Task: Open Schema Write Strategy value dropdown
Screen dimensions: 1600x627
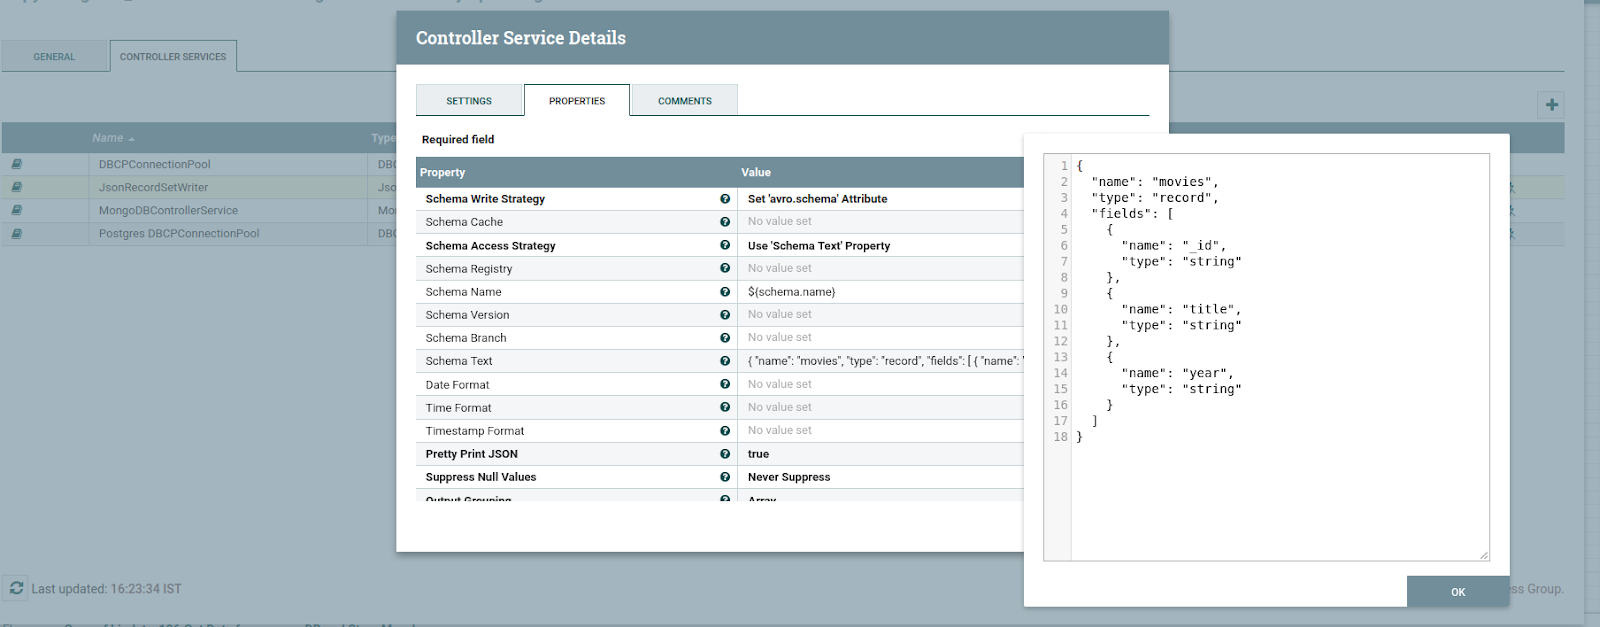Action: [817, 199]
